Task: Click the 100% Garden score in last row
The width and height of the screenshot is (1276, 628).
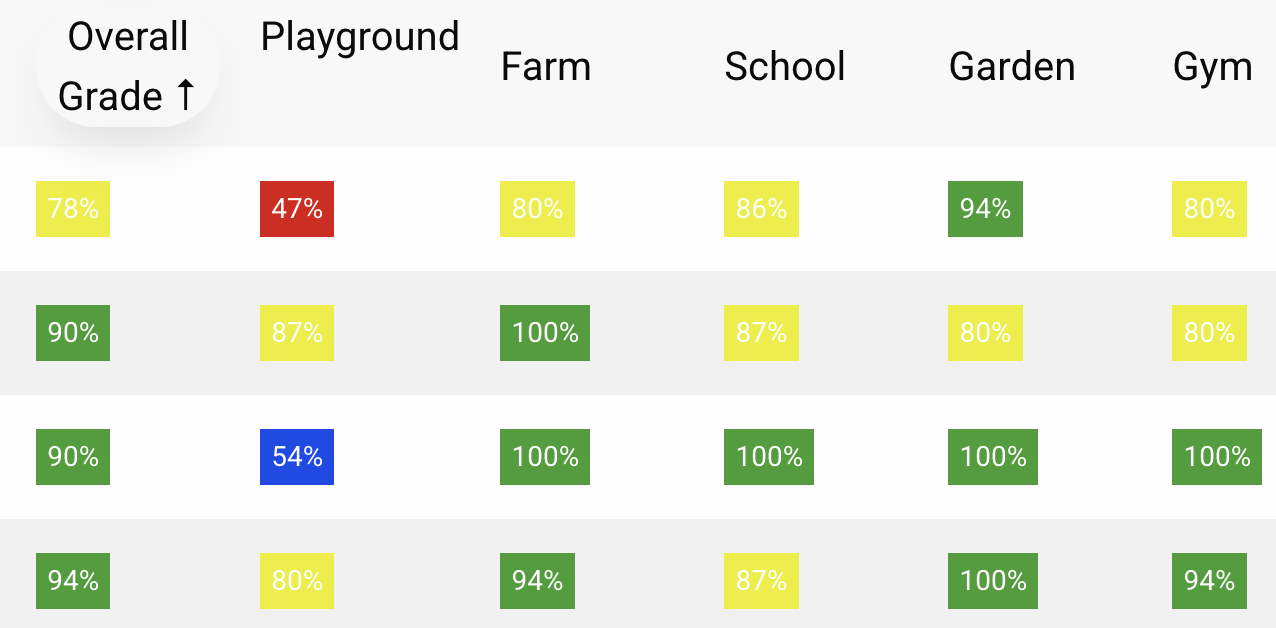Action: 993,581
